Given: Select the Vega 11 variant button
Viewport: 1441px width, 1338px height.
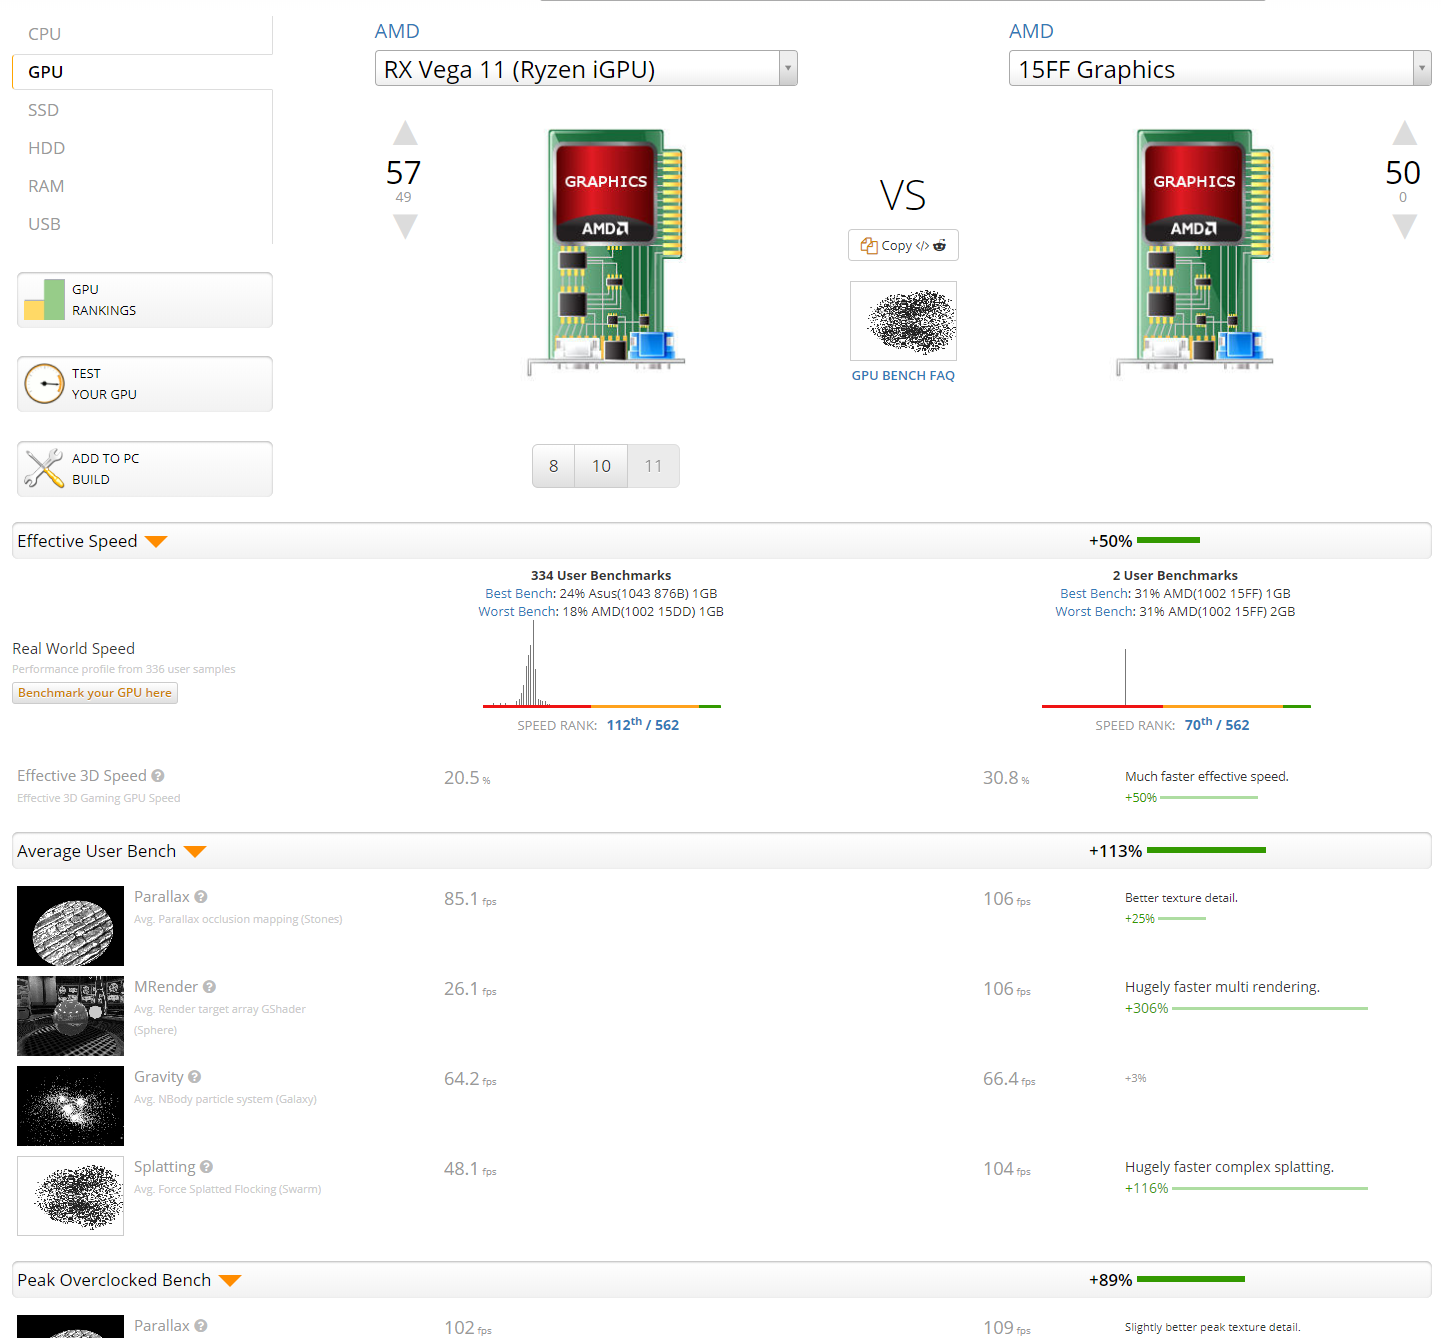Looking at the screenshot, I should (654, 466).
